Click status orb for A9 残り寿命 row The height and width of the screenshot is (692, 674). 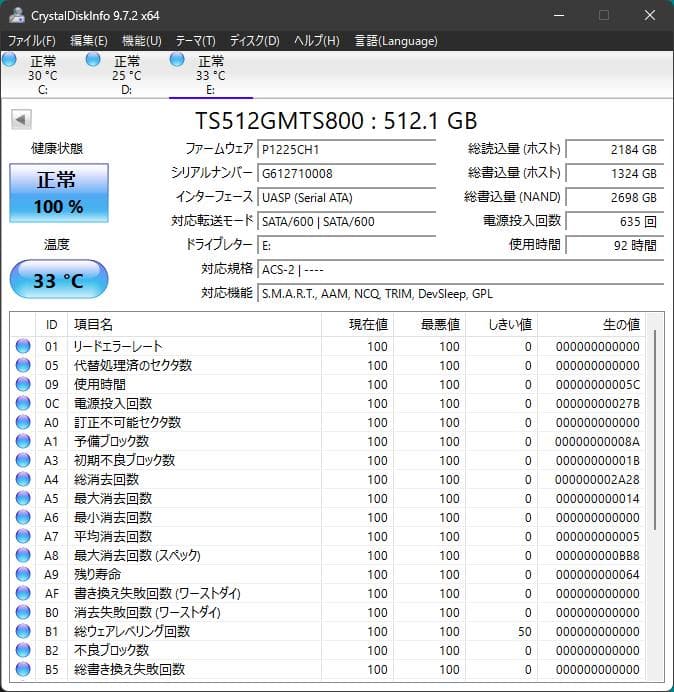23,574
